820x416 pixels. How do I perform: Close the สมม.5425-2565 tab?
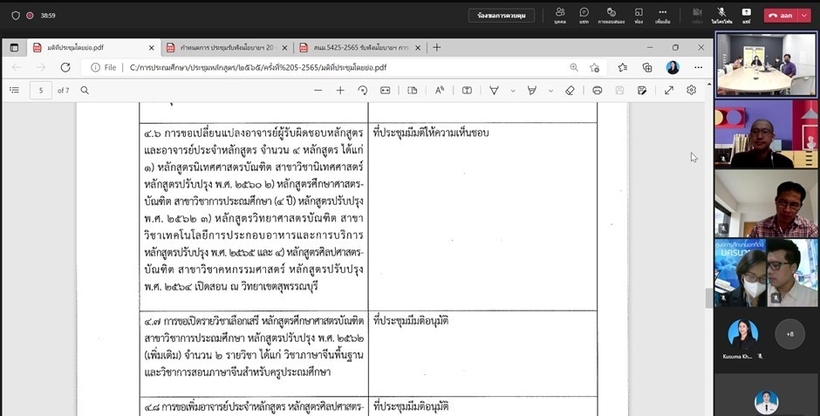417,48
